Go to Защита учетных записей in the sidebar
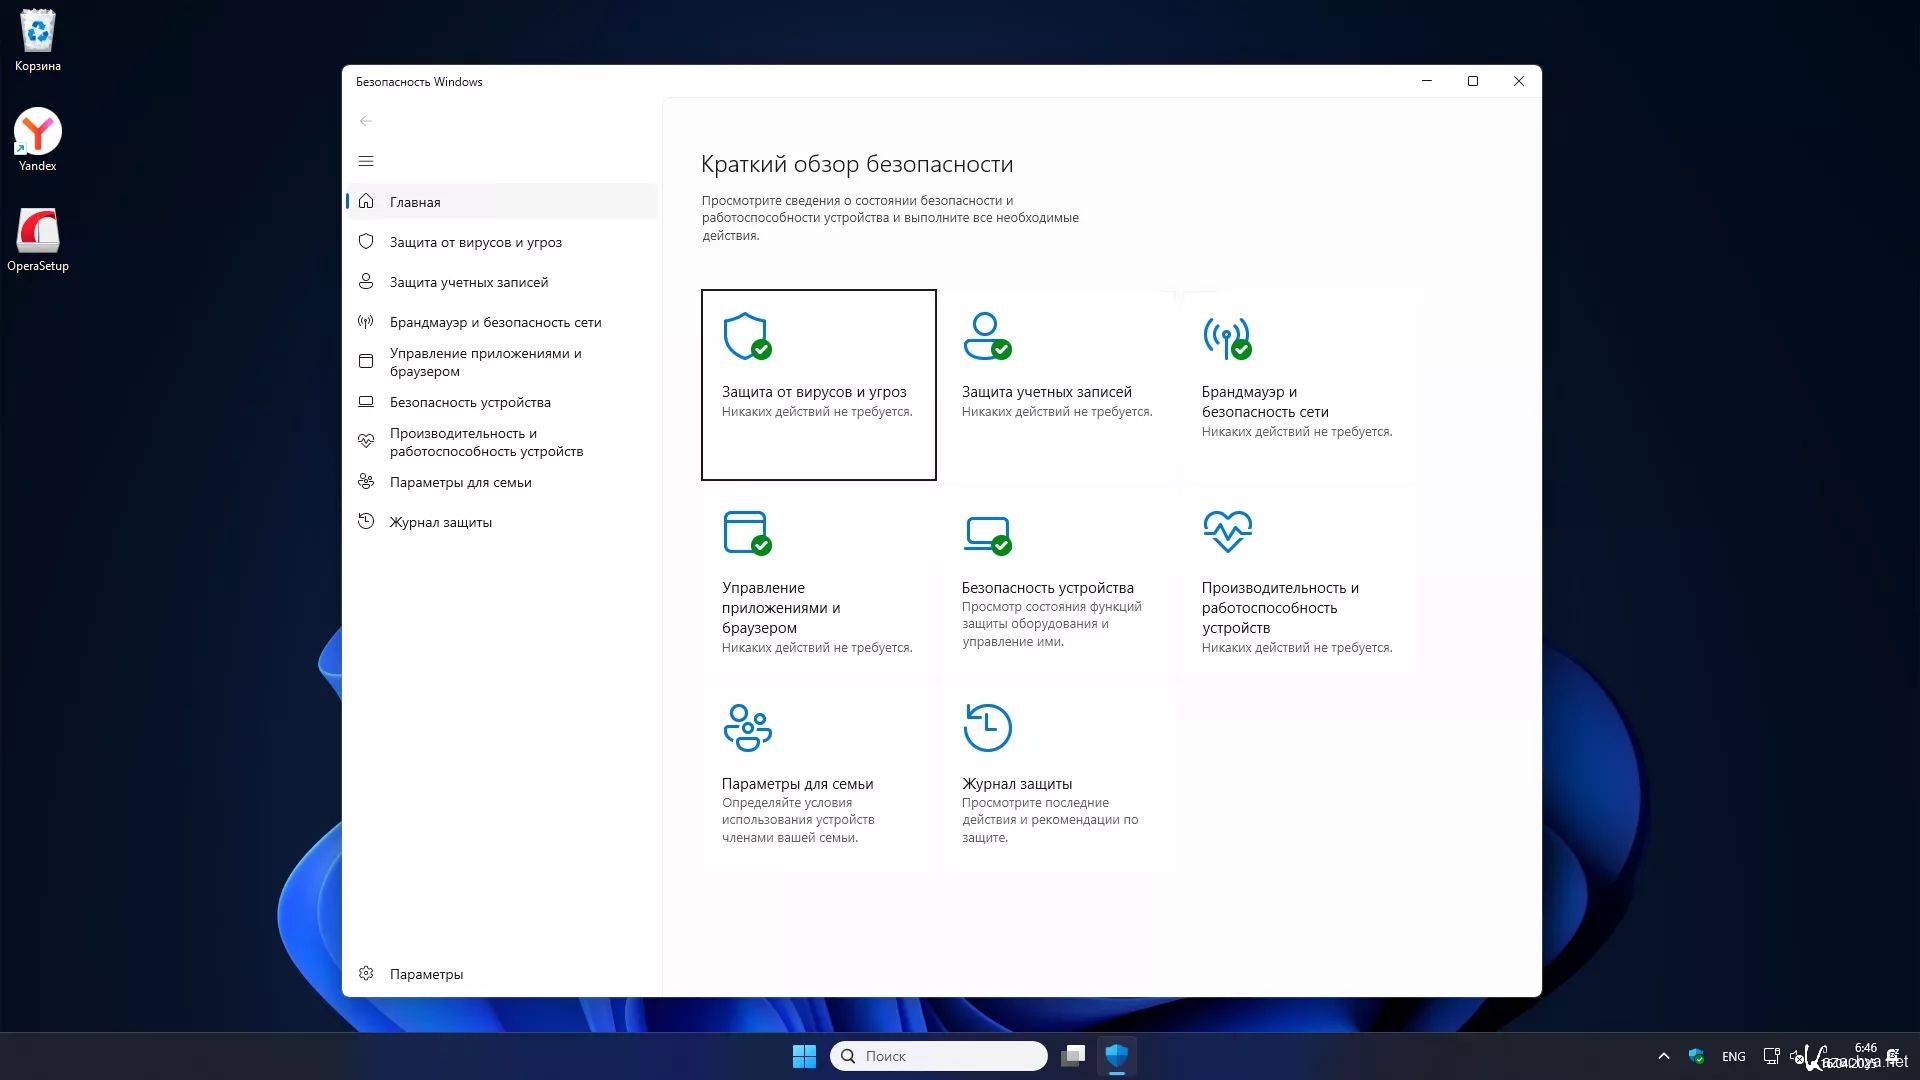Viewport: 1920px width, 1080px height. [468, 282]
